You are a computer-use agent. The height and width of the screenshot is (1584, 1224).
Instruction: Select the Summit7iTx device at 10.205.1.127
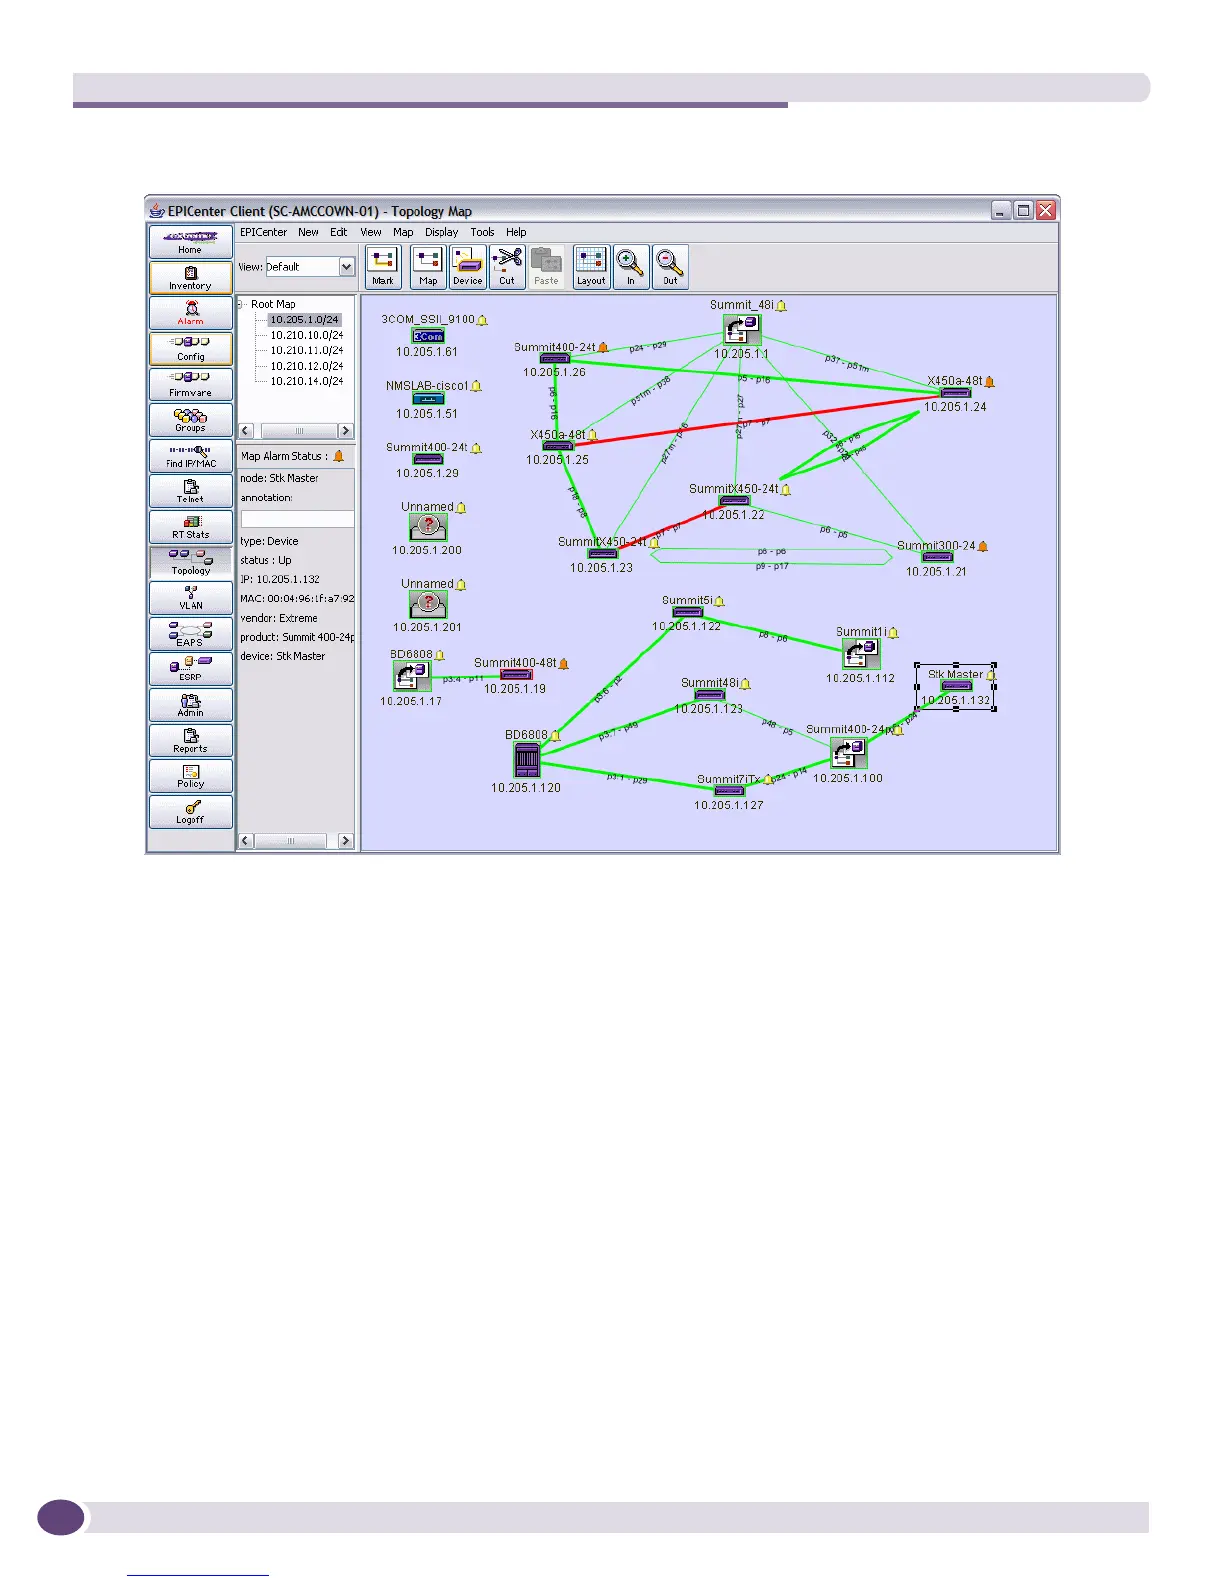click(729, 791)
